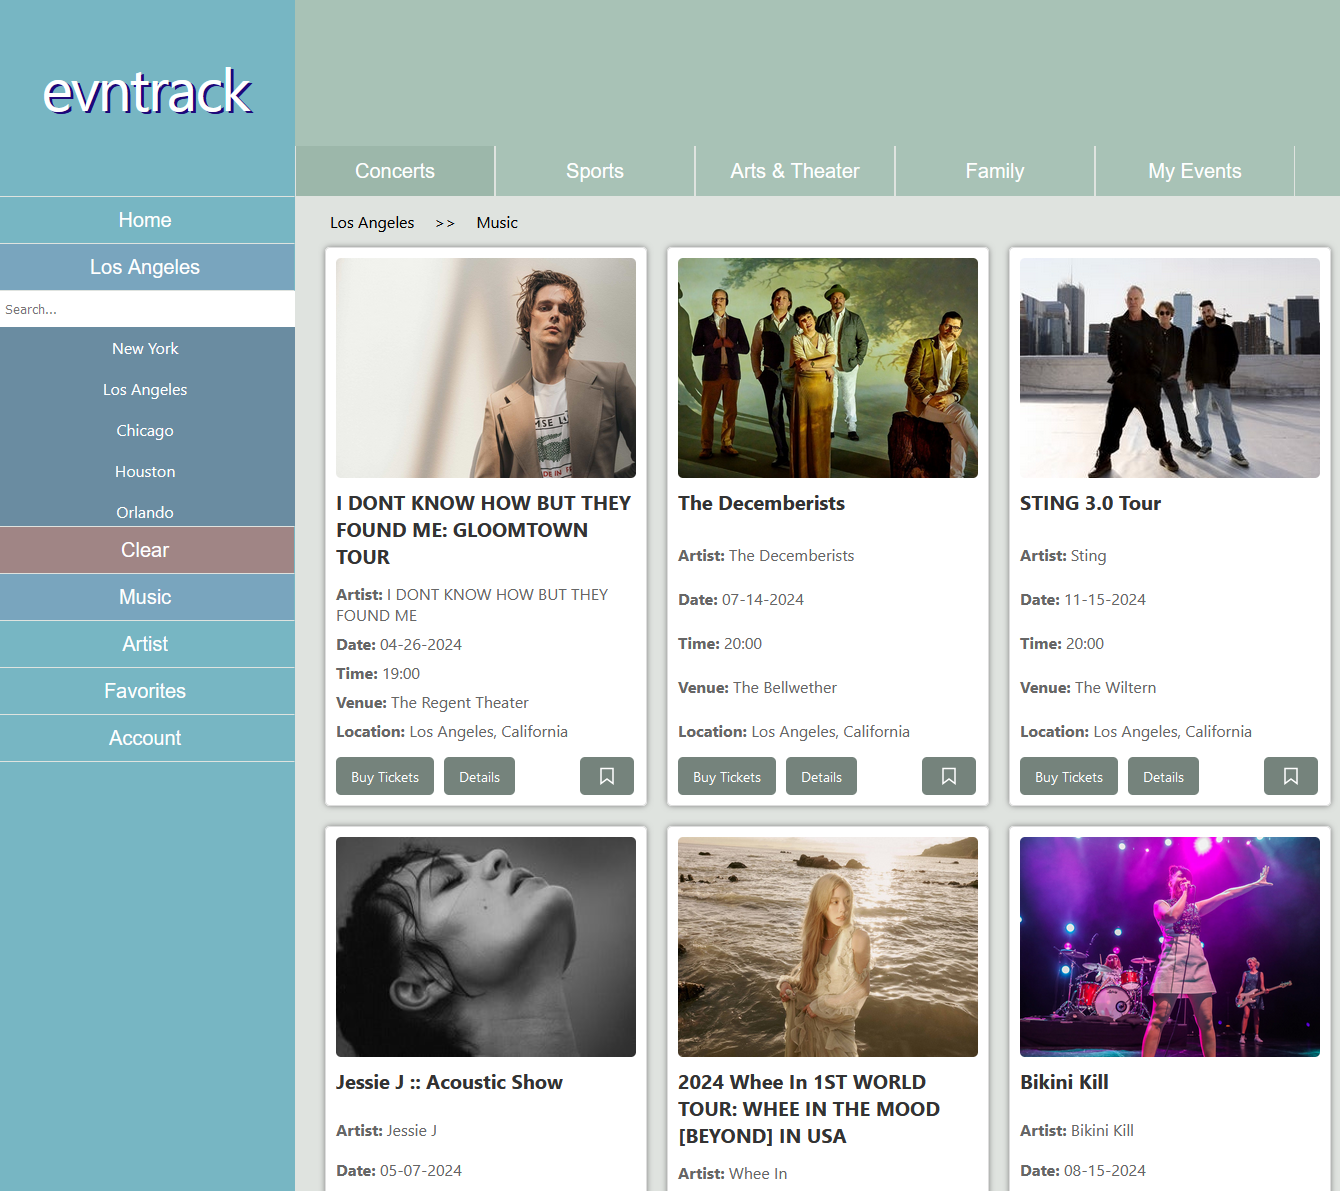Screen dimensions: 1340x1191
Task: Open the Whee In world tour photo
Action: [828, 947]
